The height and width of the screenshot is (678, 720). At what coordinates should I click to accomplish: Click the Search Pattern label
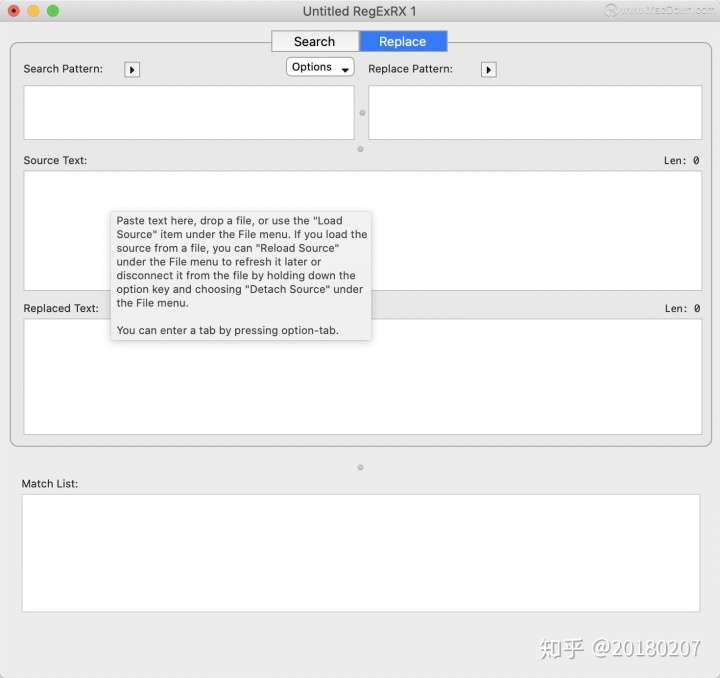click(x=63, y=69)
